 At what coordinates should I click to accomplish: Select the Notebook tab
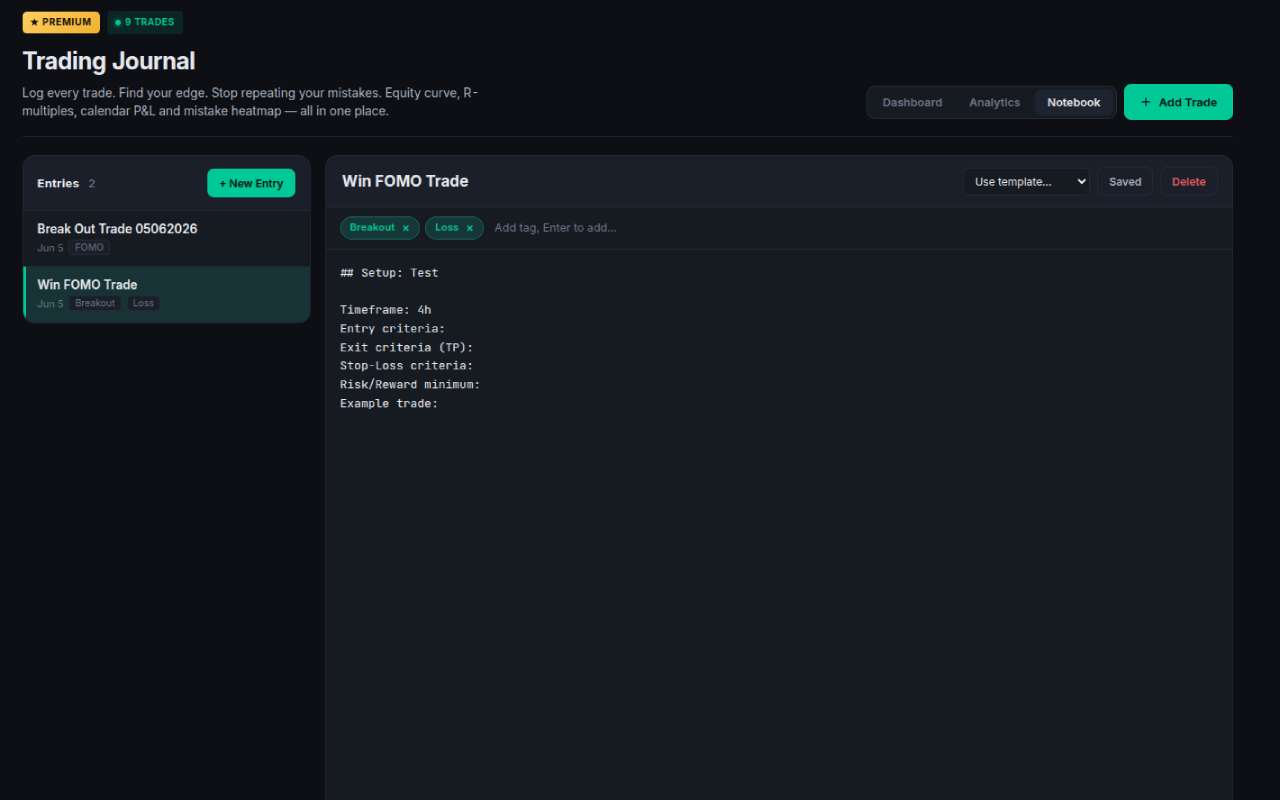[x=1074, y=102]
